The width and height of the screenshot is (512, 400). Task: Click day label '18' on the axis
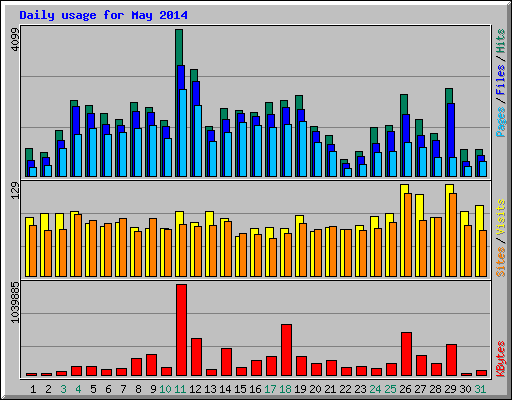pos(285,389)
